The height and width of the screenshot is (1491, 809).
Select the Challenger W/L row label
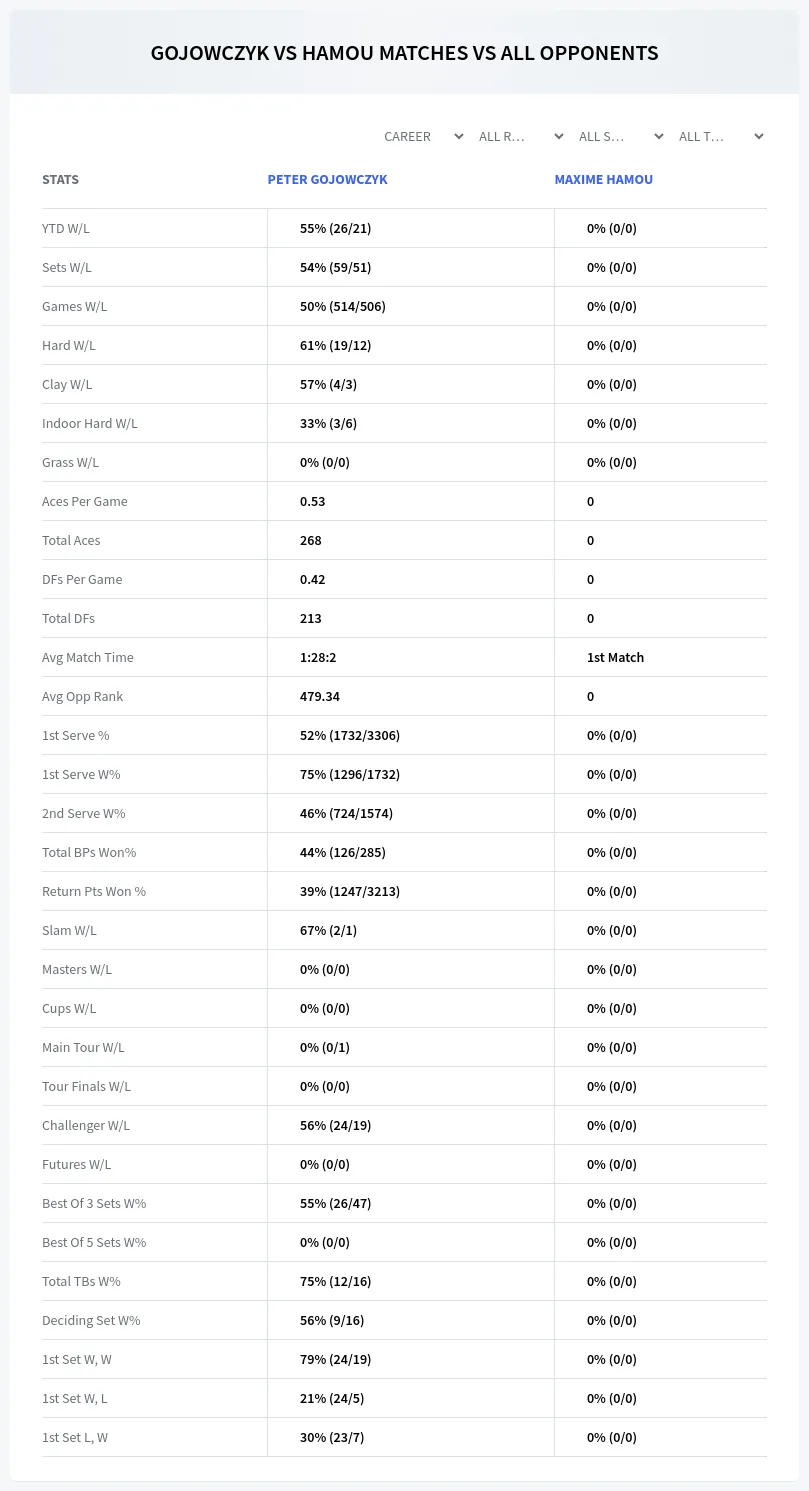[86, 1125]
